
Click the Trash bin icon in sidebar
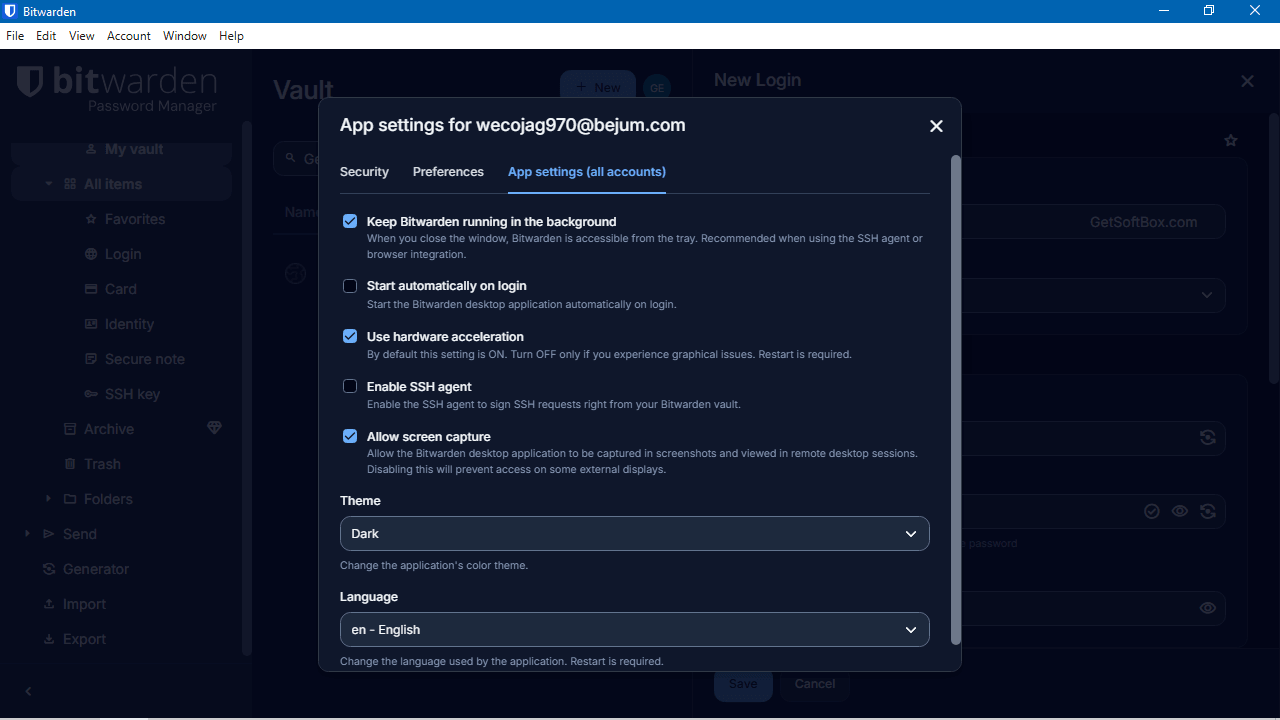click(x=70, y=464)
